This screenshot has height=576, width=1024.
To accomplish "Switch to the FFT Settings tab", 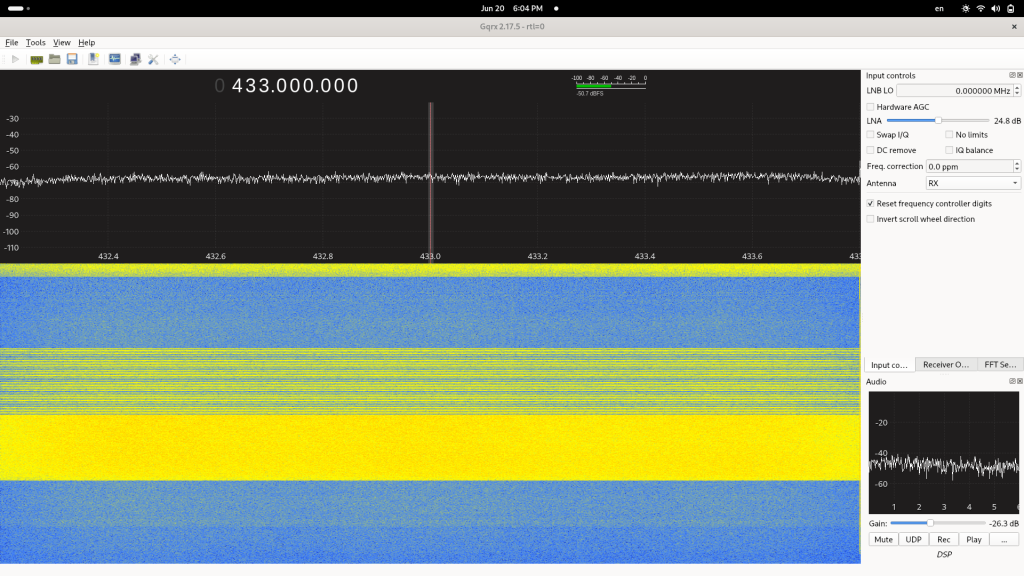I will pos(1000,364).
